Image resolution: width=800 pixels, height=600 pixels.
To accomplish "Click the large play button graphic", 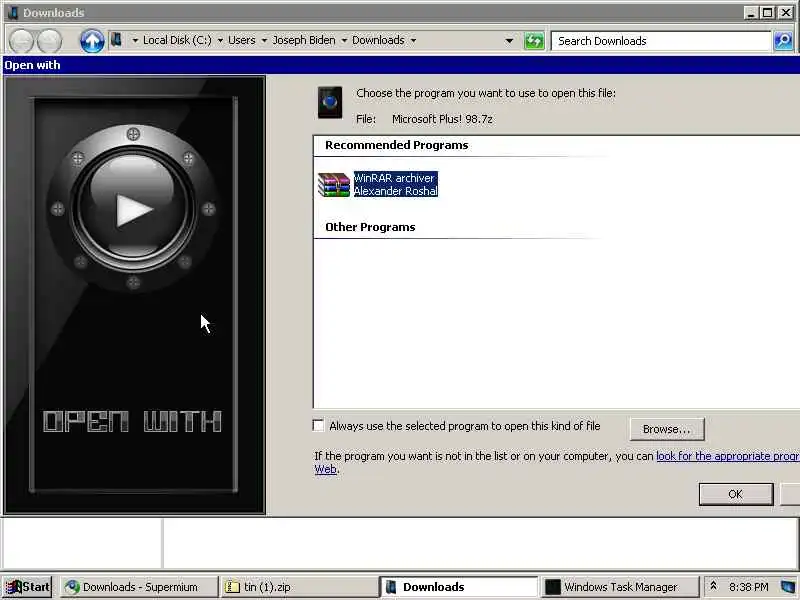I will 133,209.
